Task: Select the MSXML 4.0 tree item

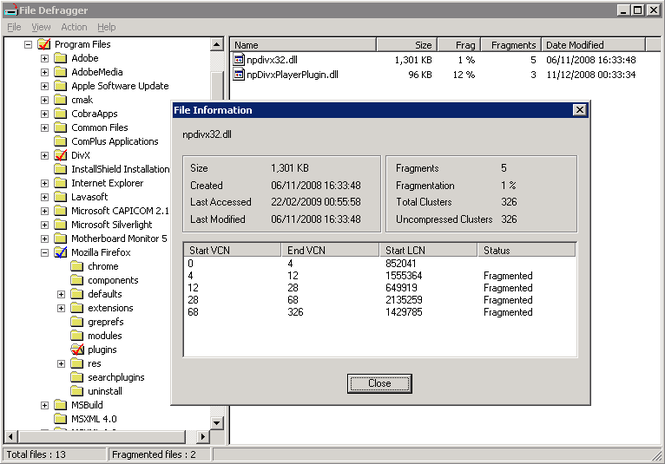Action: [x=94, y=419]
